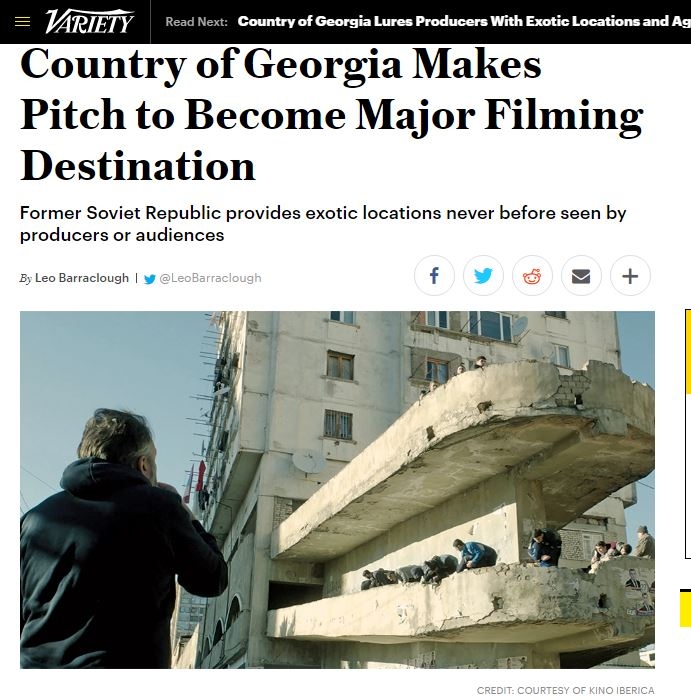Share article on Facebook
The height and width of the screenshot is (700, 691).
coord(434,275)
